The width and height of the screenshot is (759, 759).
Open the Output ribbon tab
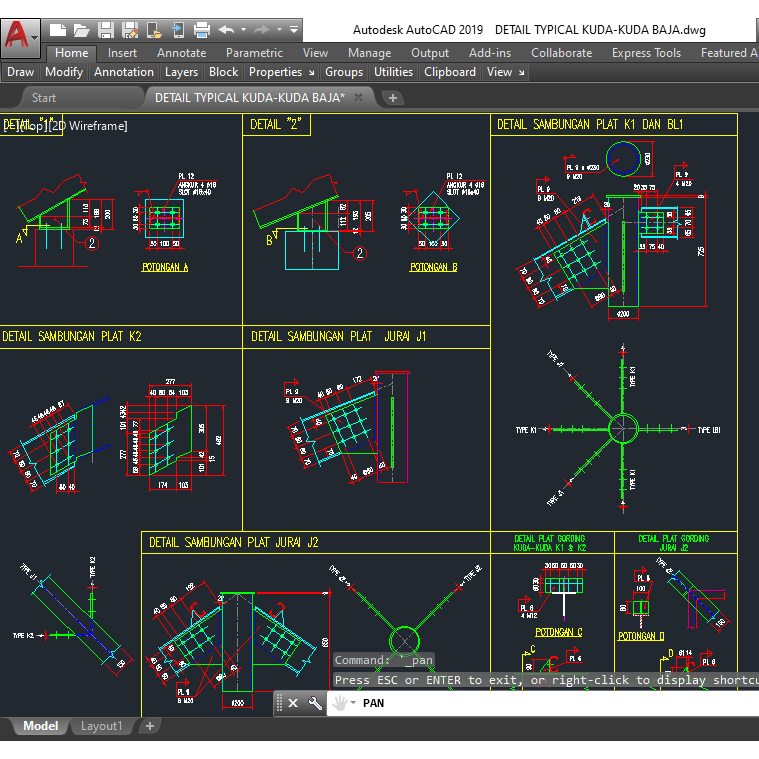(x=430, y=53)
